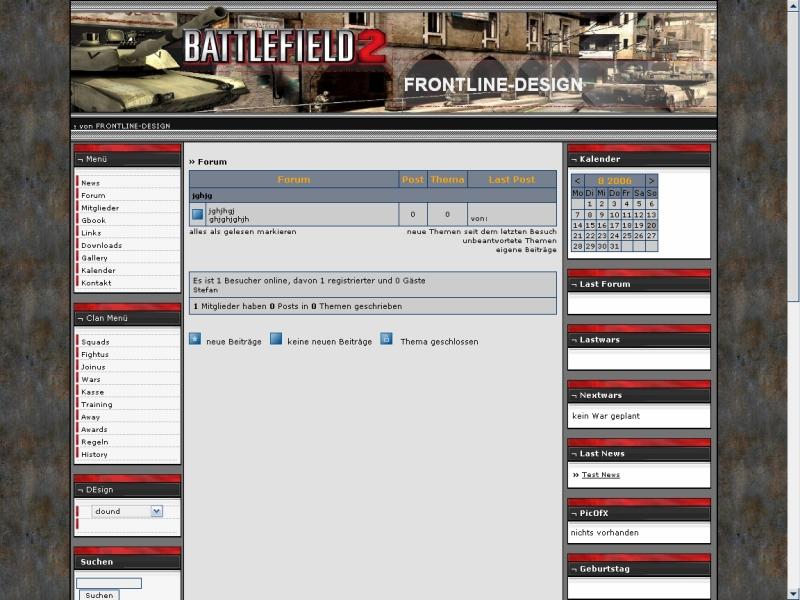Open online user Stefan's profile

click(205, 290)
